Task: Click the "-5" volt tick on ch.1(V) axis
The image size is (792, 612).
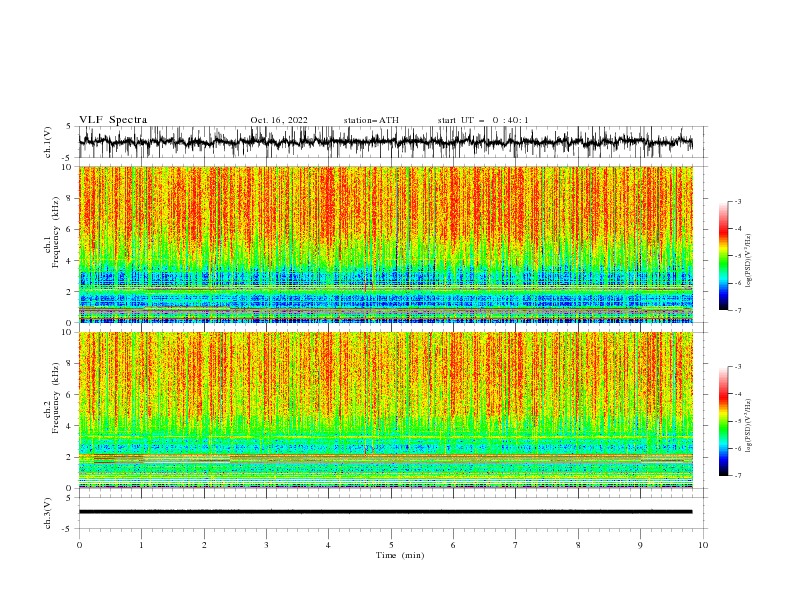Action: [x=68, y=158]
